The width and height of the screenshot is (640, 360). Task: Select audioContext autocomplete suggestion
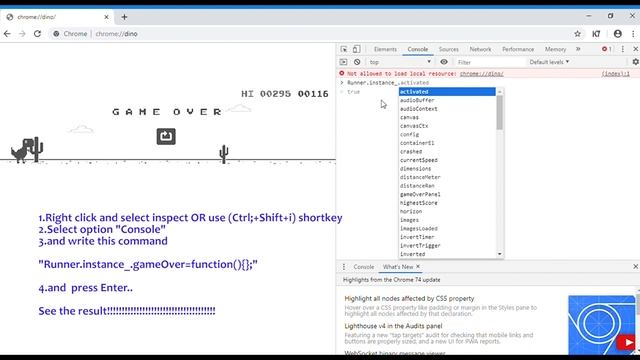(447, 109)
